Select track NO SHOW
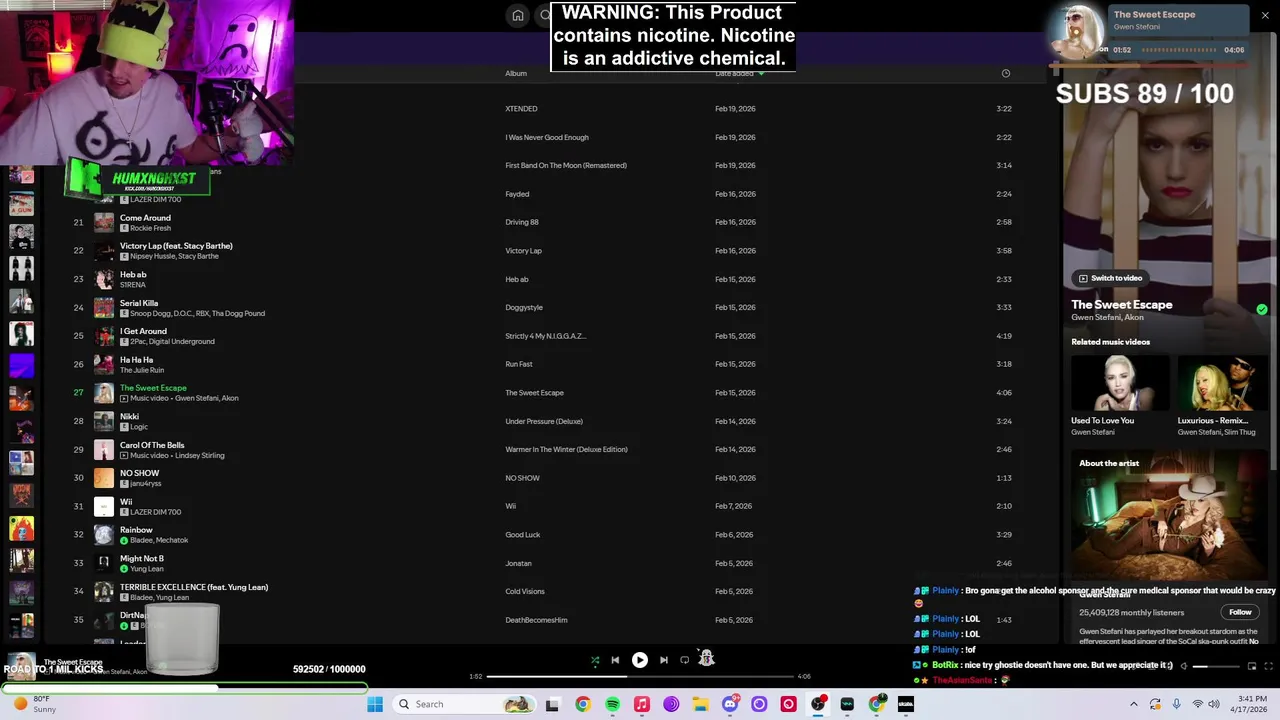The height and width of the screenshot is (720, 1280). coord(139,473)
